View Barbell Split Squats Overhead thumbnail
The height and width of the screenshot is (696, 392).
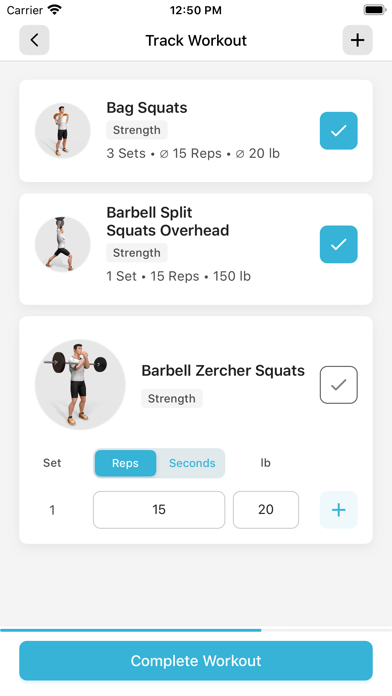(x=63, y=244)
